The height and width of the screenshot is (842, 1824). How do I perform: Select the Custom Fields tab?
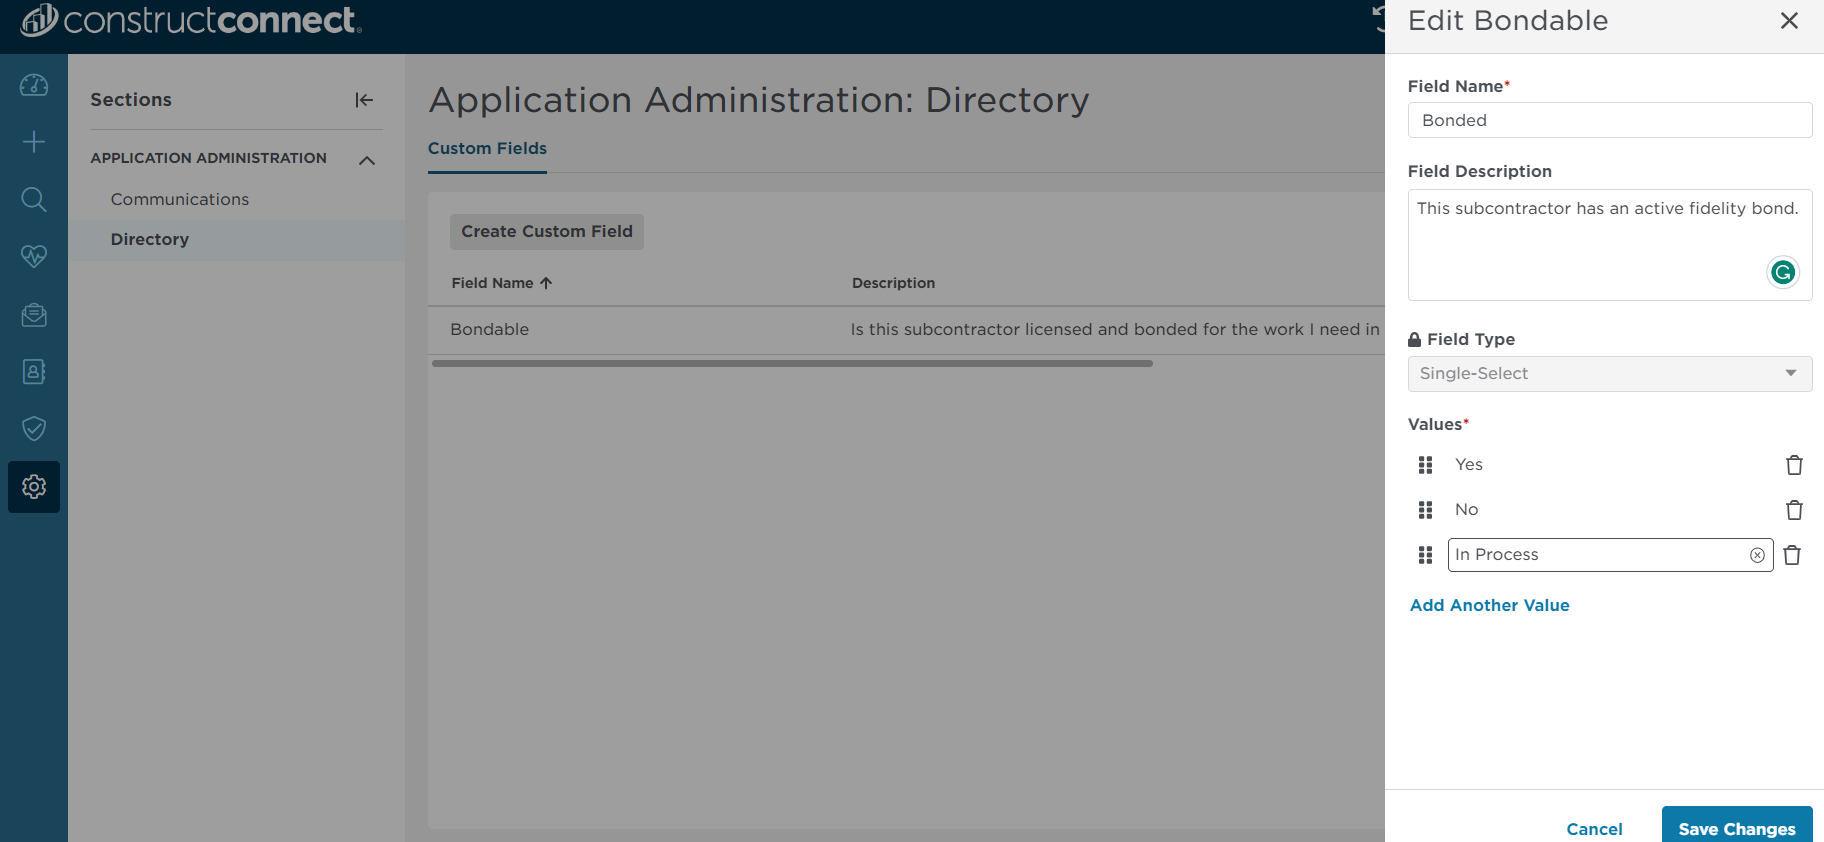[487, 149]
